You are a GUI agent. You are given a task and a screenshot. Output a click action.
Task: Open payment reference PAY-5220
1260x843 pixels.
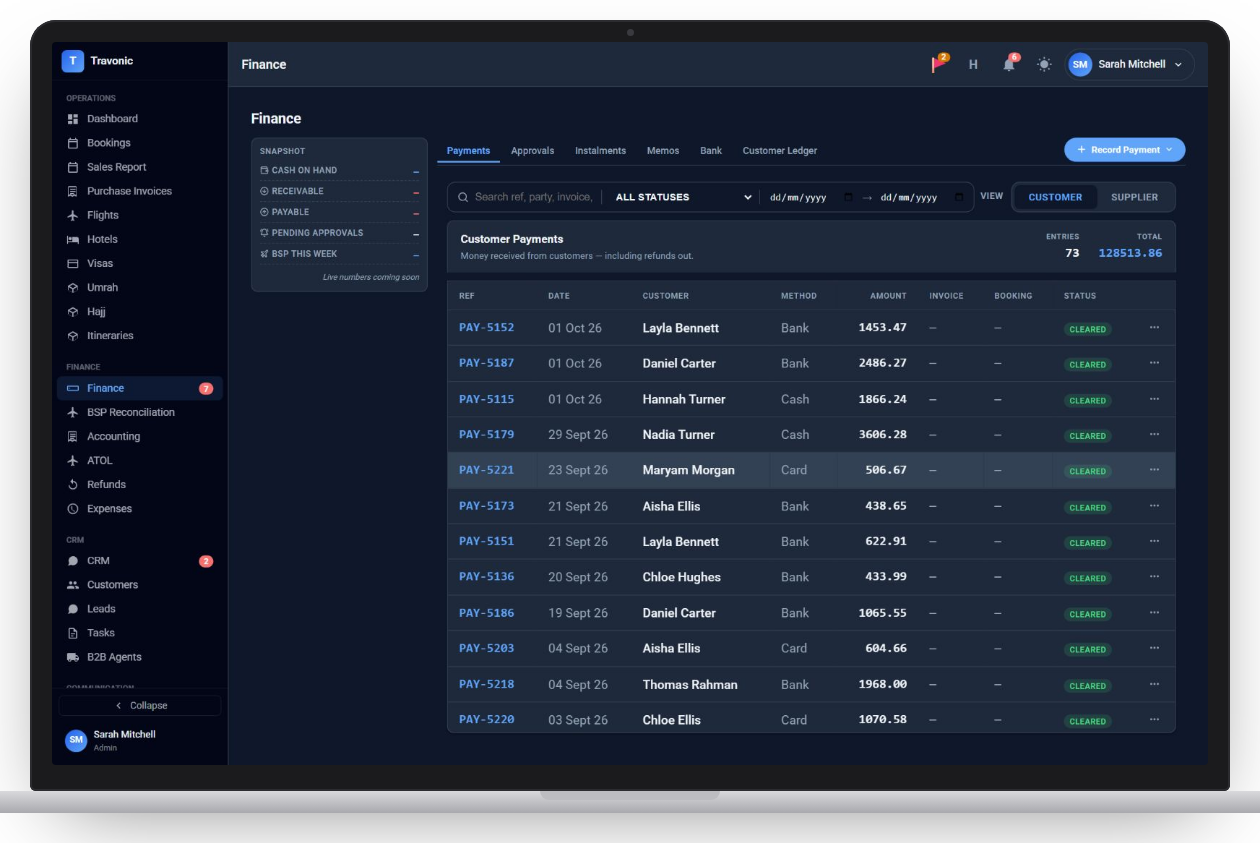486,719
